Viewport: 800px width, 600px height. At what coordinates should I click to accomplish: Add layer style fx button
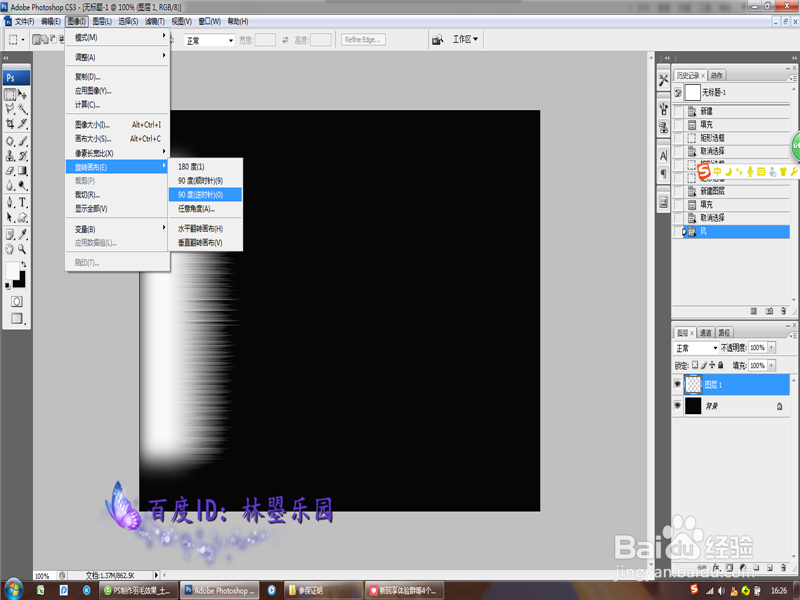coord(716,567)
